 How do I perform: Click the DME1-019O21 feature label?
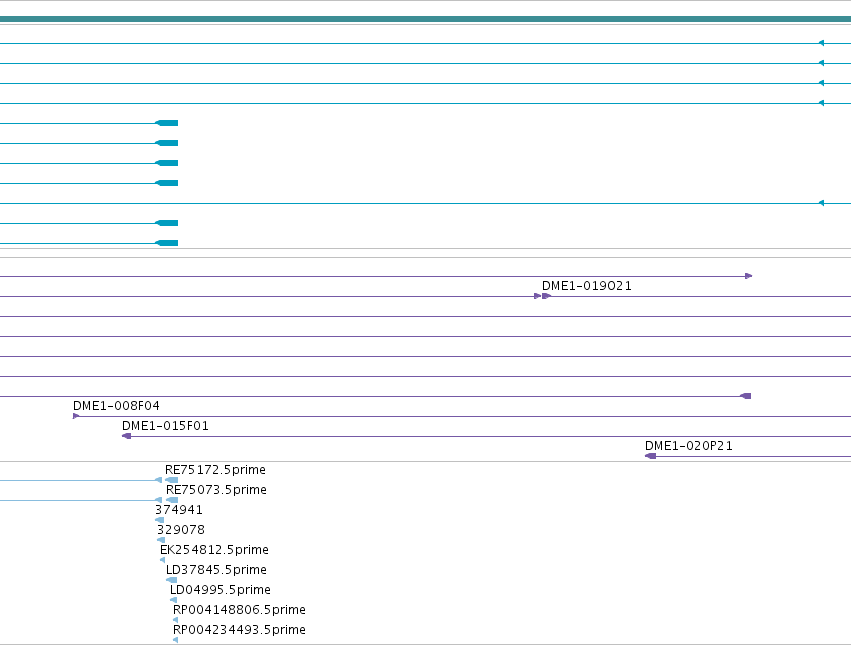click(x=587, y=286)
